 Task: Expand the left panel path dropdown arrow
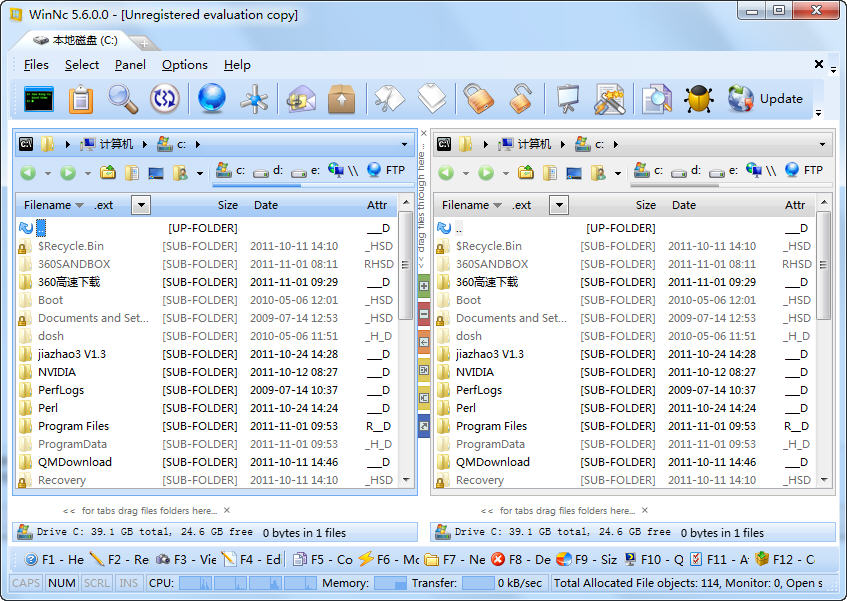405,144
